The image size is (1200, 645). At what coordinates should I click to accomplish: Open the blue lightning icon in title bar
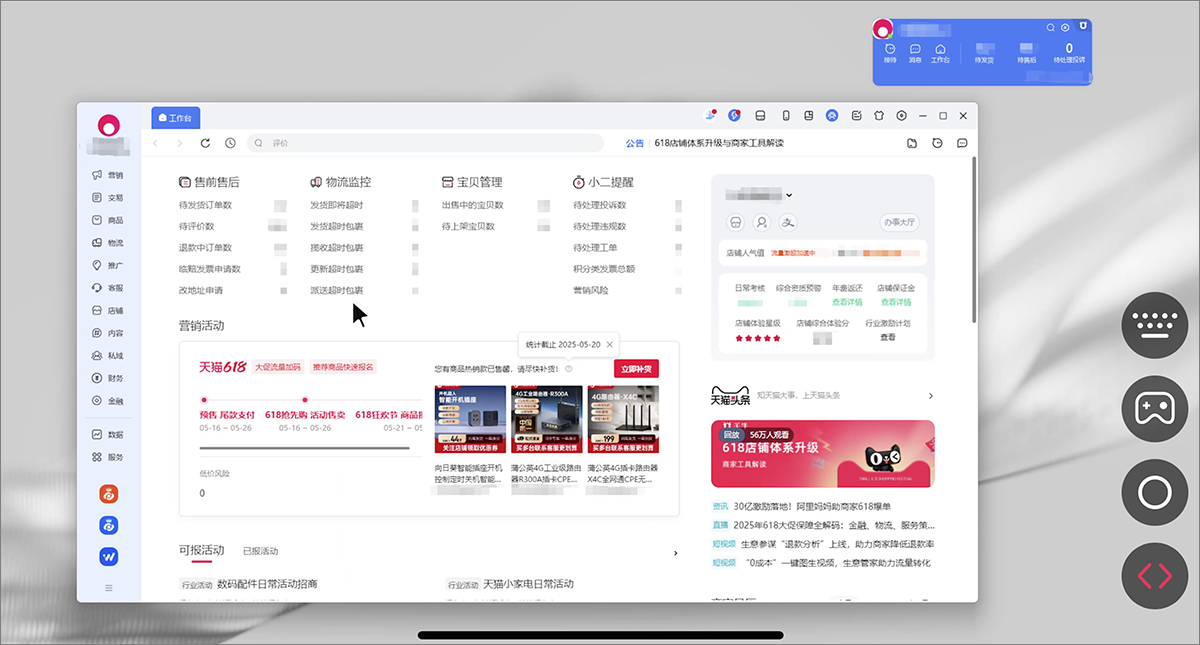734,115
